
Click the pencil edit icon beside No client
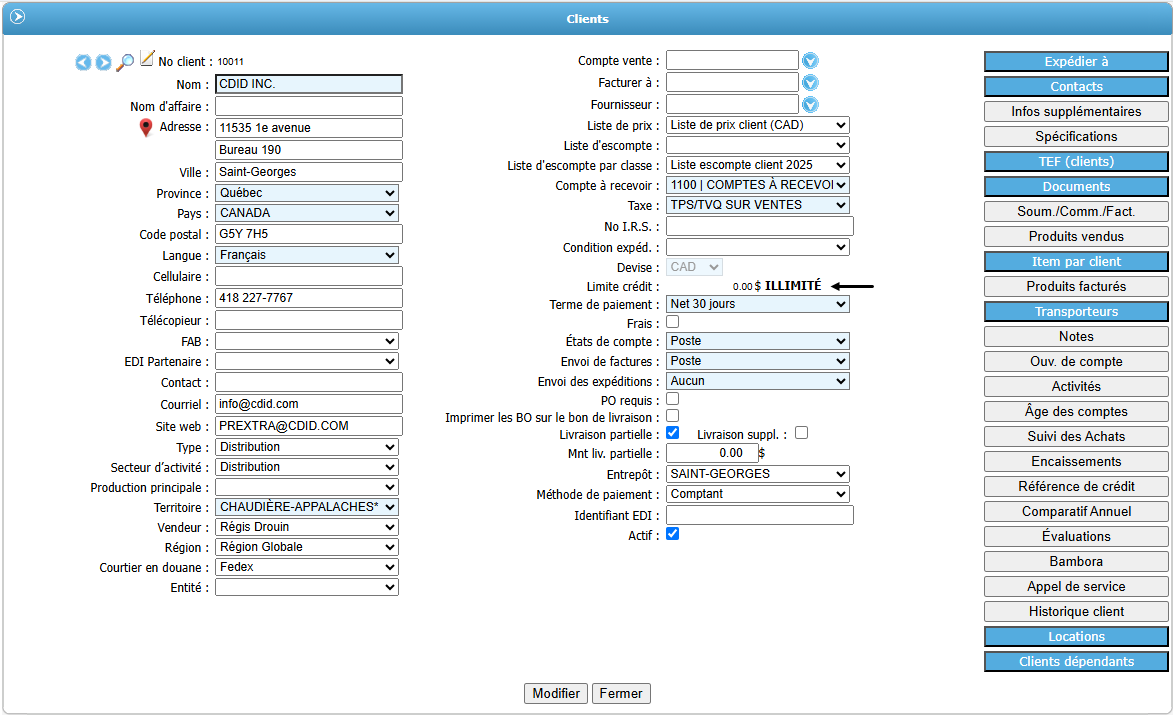(x=148, y=59)
